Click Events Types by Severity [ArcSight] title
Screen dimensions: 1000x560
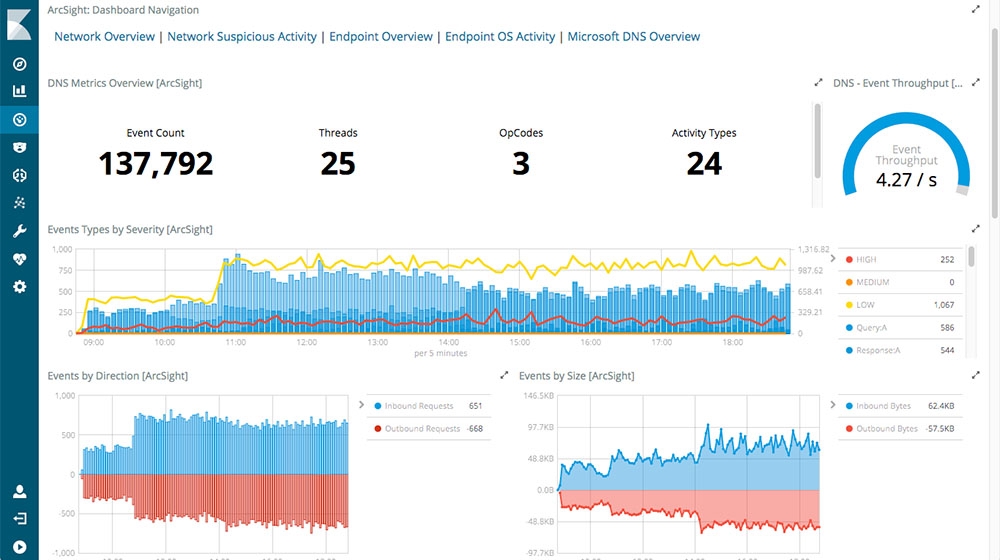130,229
